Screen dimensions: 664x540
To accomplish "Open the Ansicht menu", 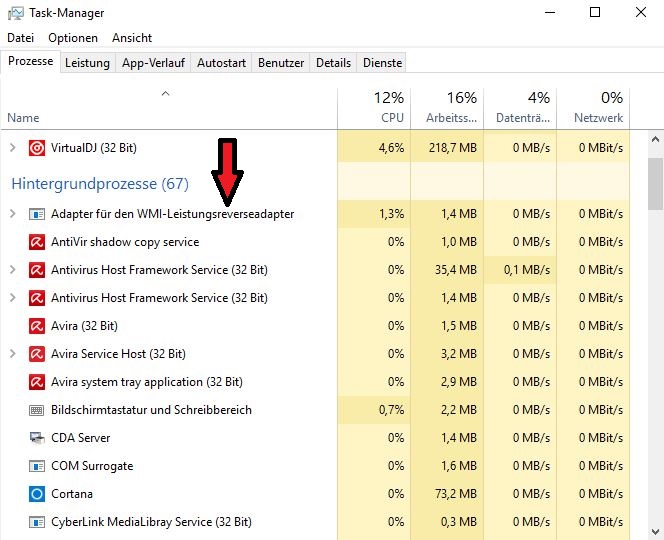I will (132, 38).
